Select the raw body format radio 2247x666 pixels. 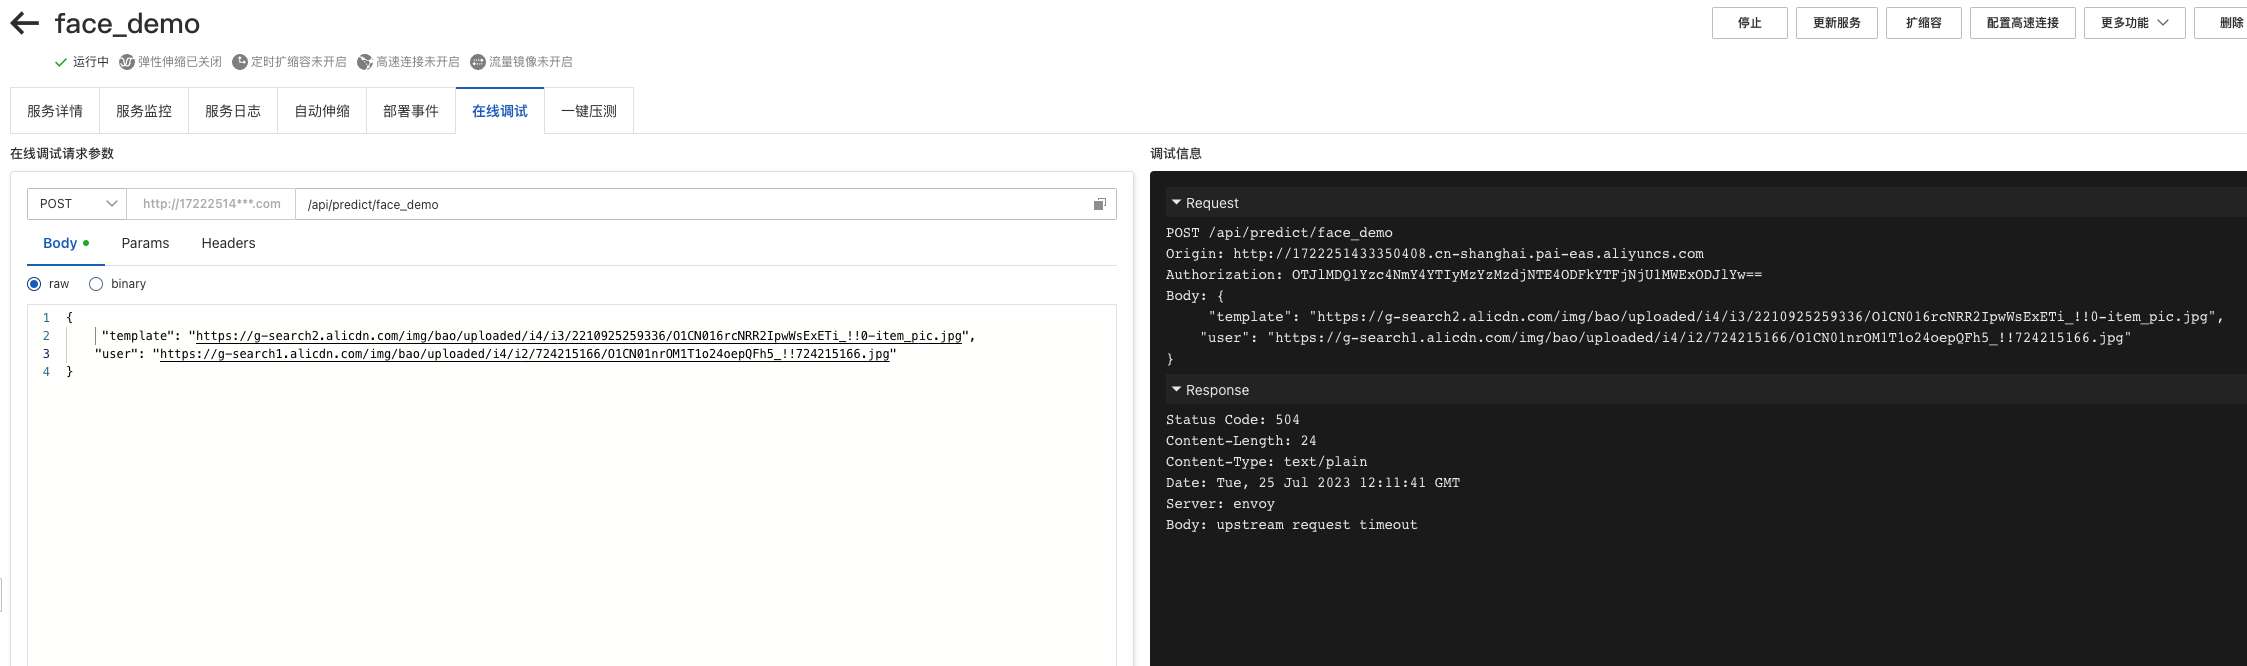pyautogui.click(x=34, y=284)
